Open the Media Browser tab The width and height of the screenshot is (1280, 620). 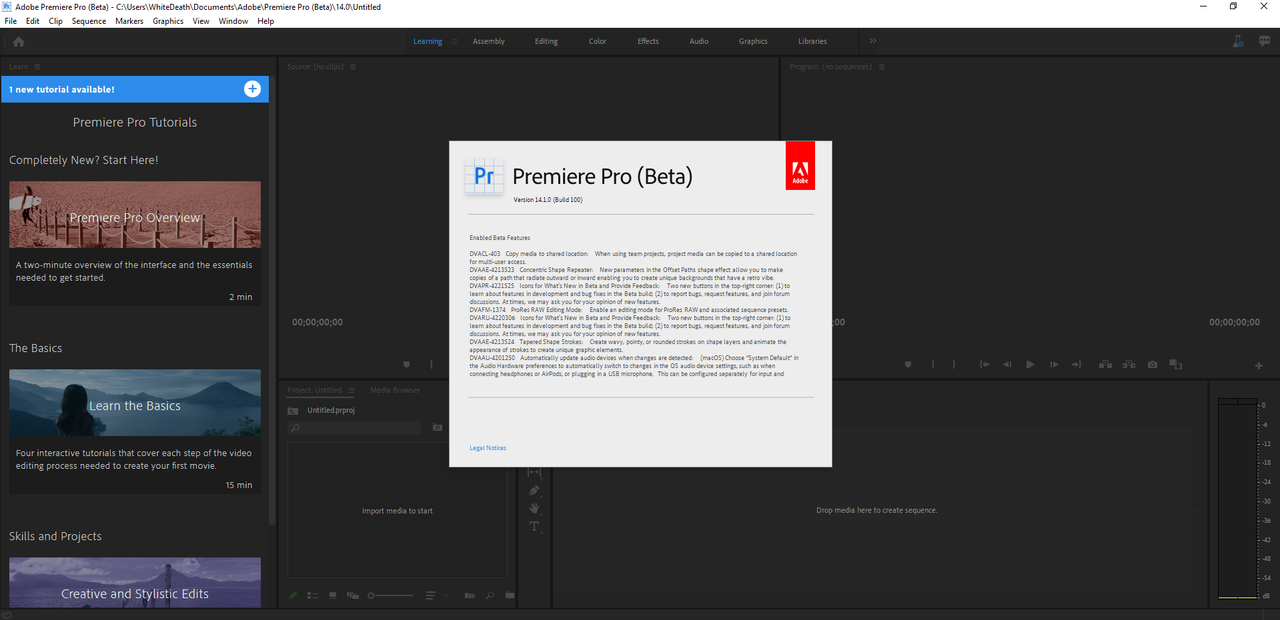click(x=395, y=390)
